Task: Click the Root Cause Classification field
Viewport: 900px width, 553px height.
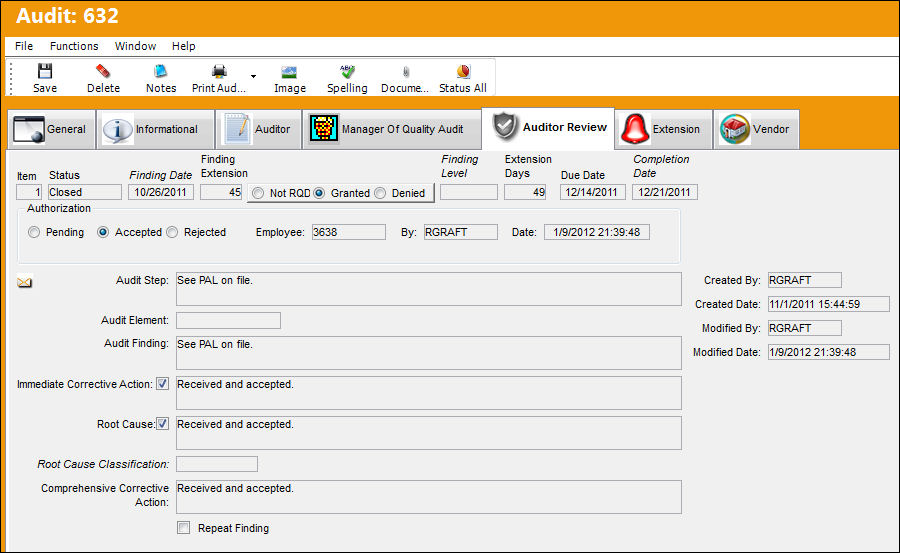Action: point(217,464)
